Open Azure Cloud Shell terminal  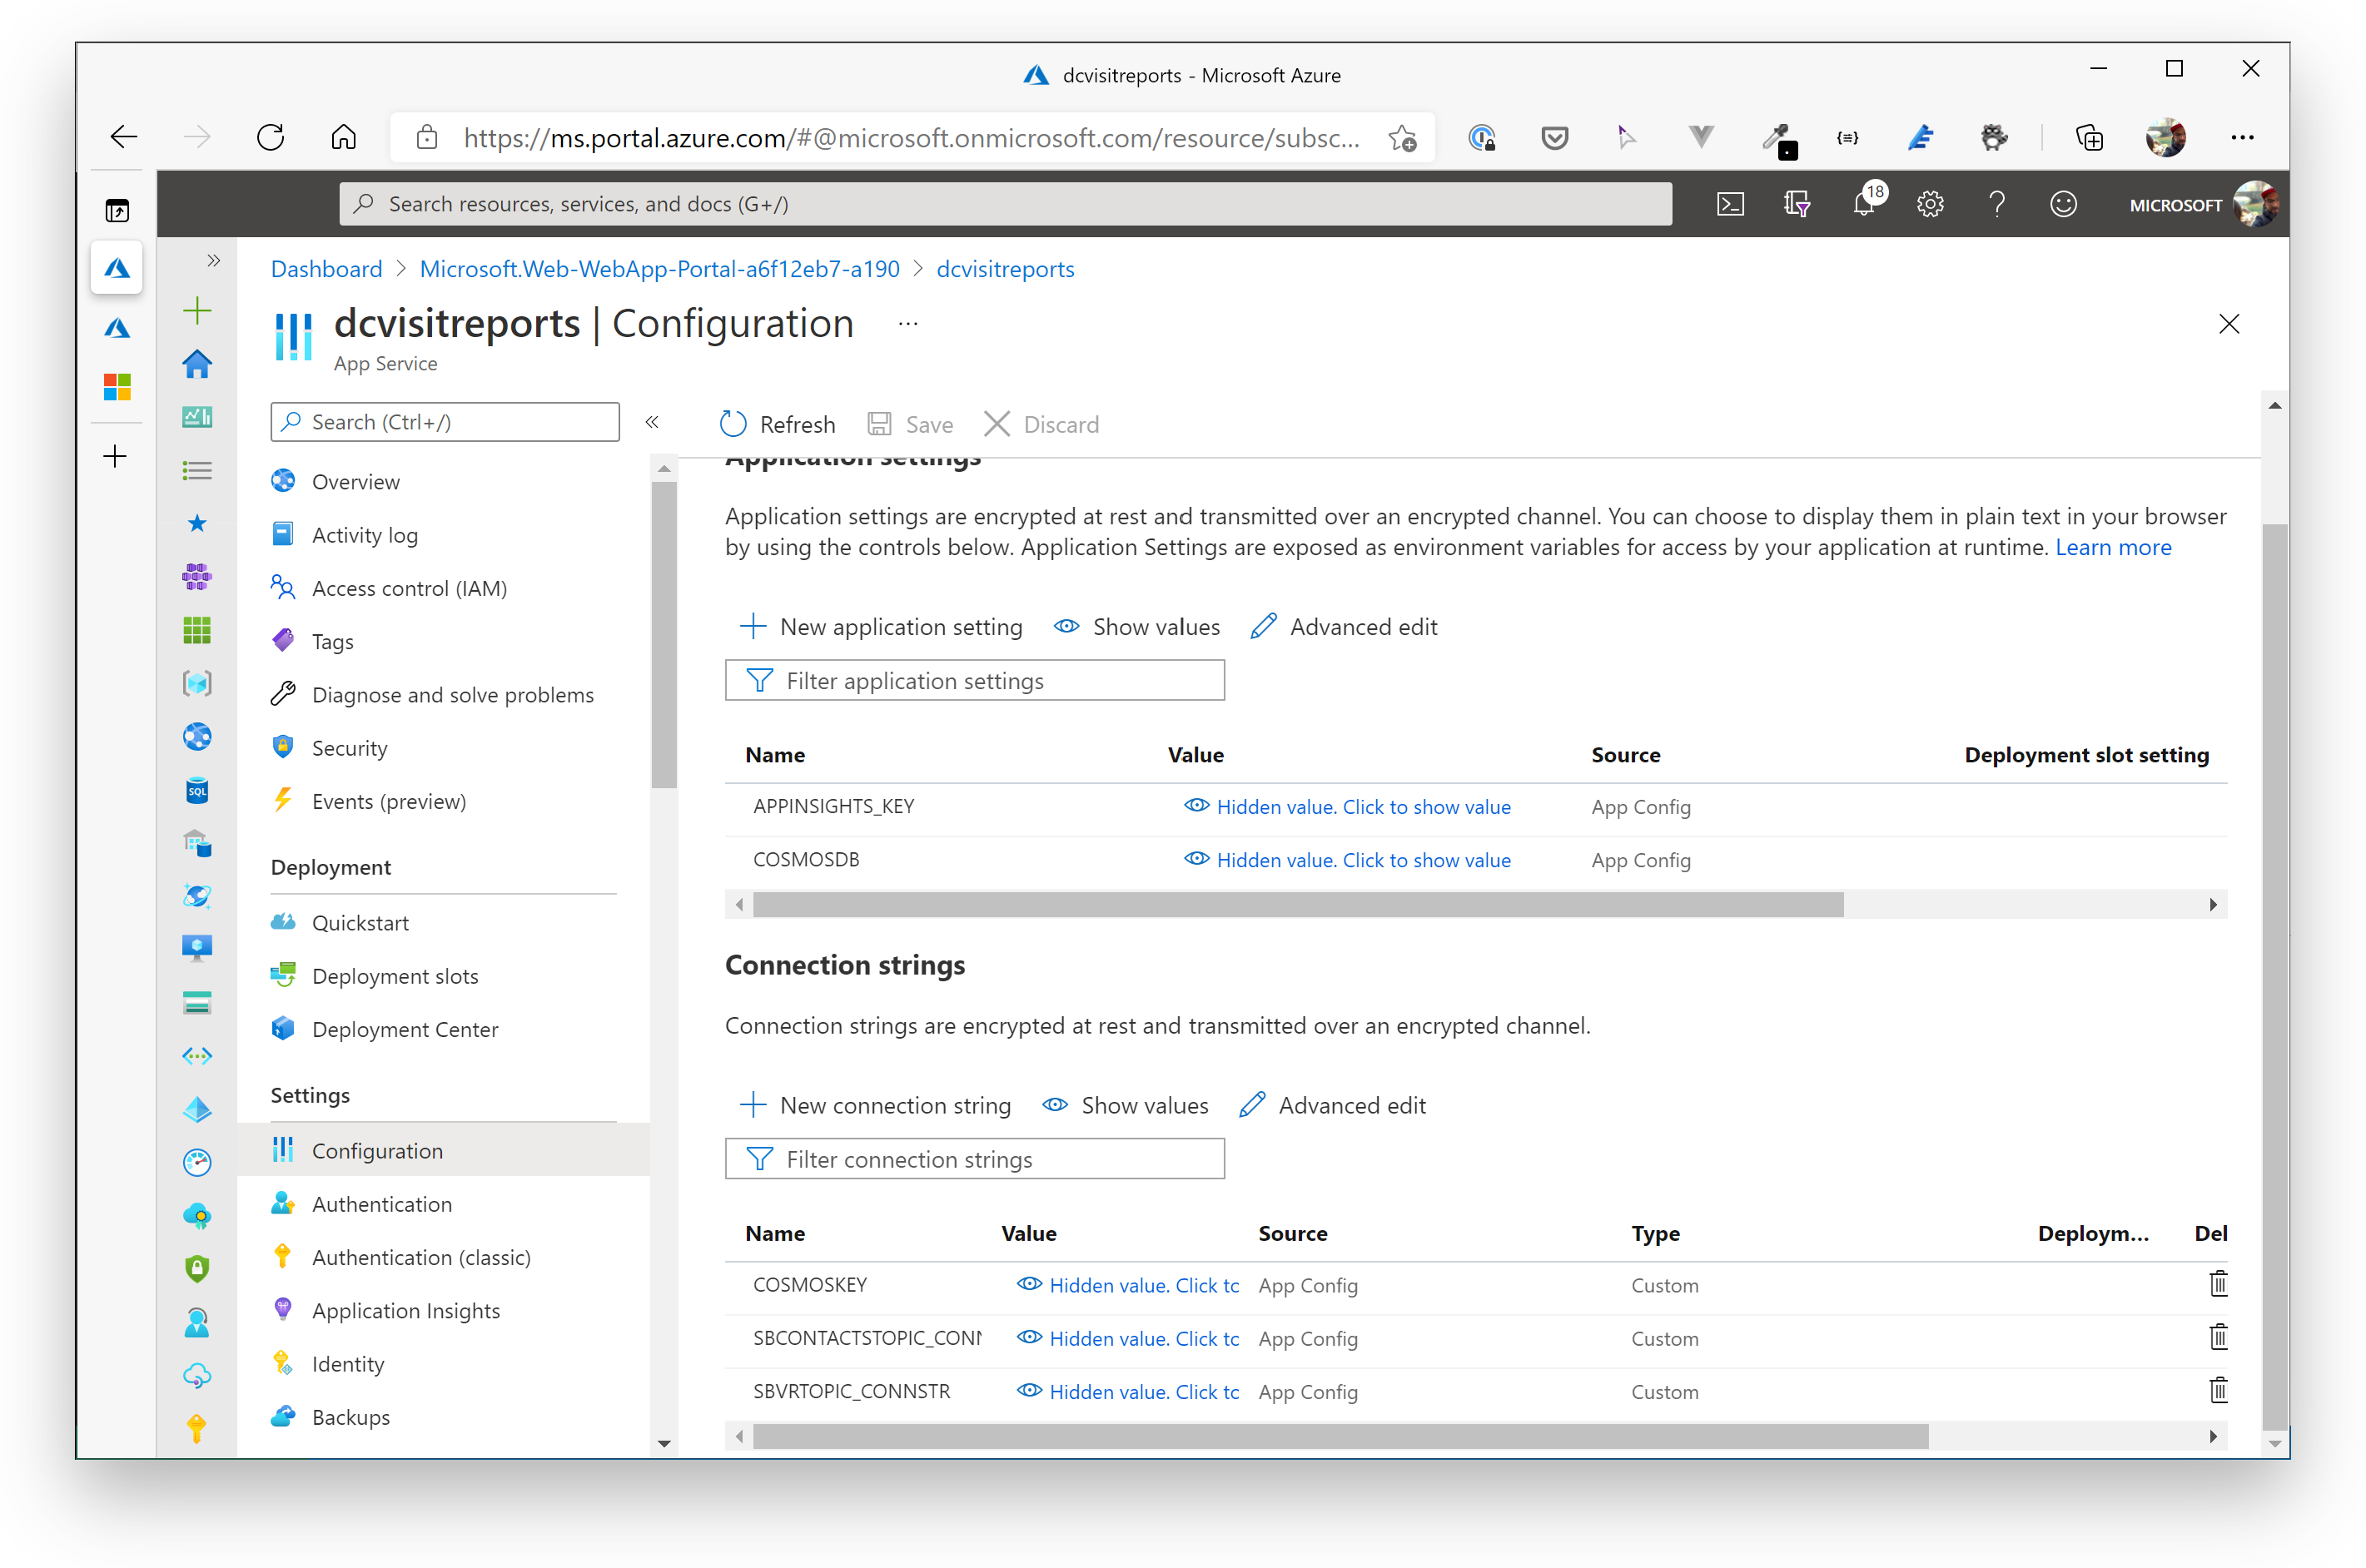[1731, 203]
